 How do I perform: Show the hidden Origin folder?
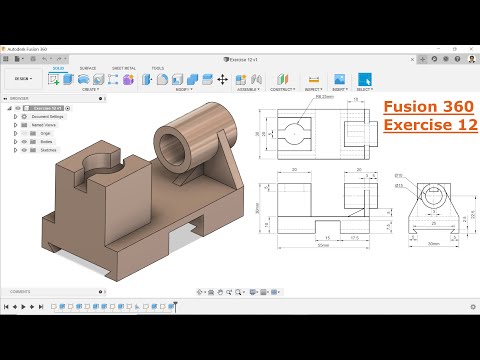[x=24, y=133]
